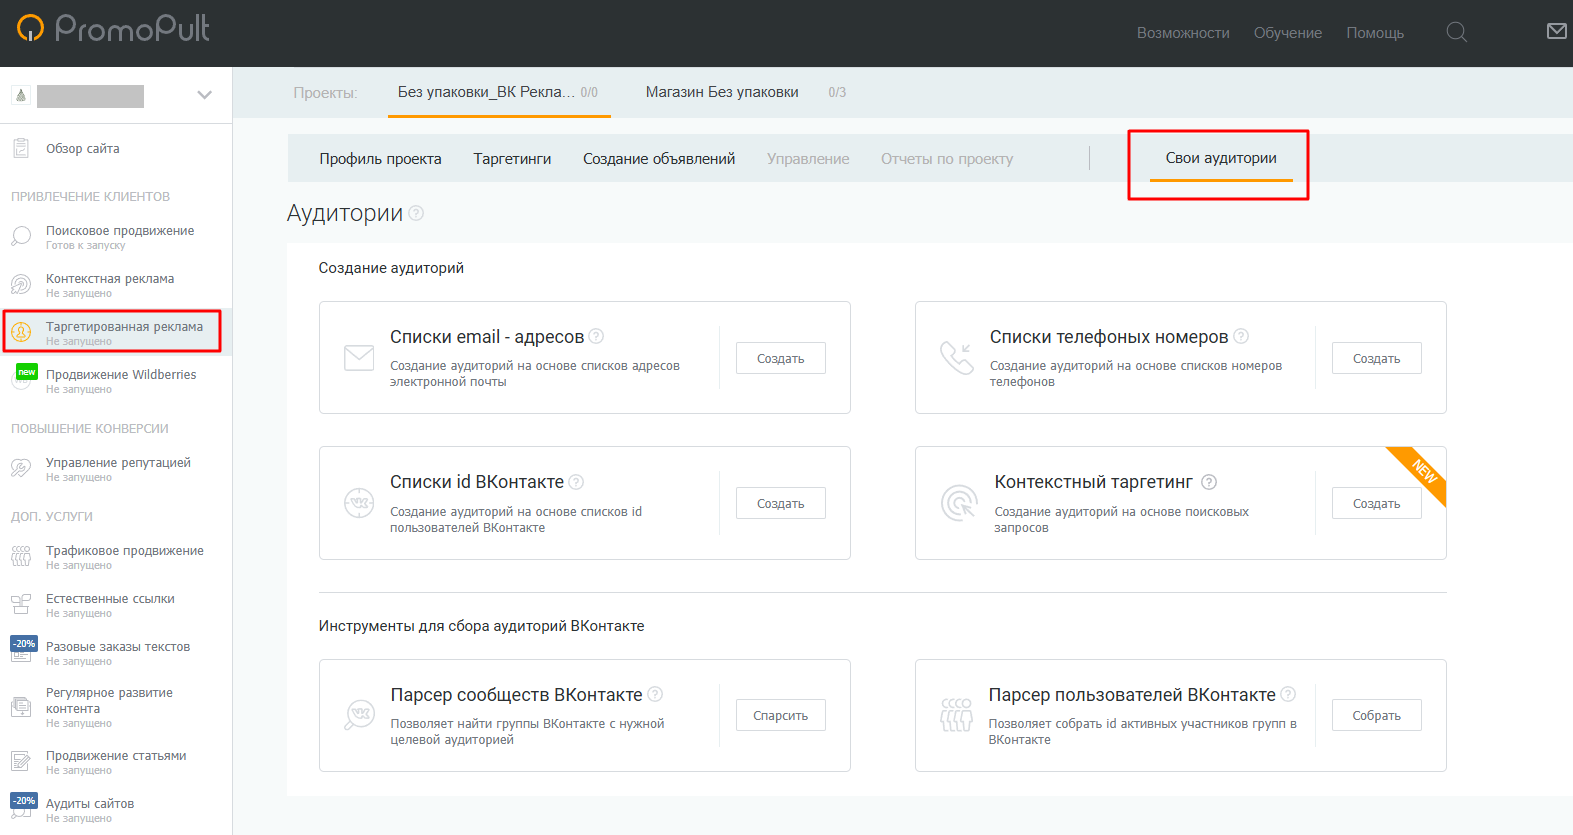Click the Собрать button
The width and height of the screenshot is (1573, 835).
[x=1377, y=715]
